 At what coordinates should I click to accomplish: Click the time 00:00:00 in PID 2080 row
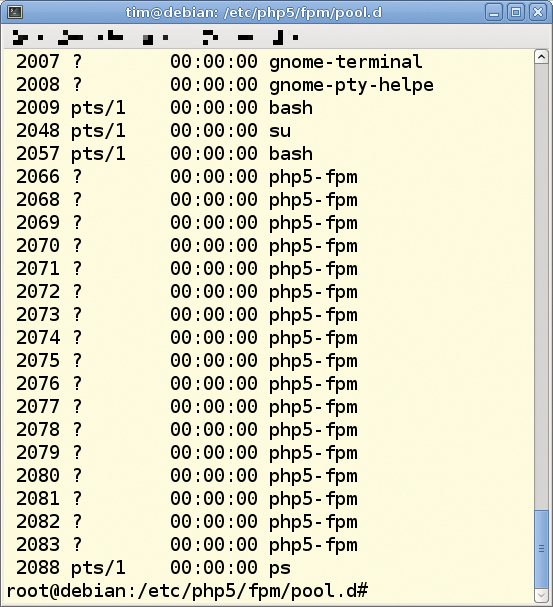pyautogui.click(x=214, y=476)
